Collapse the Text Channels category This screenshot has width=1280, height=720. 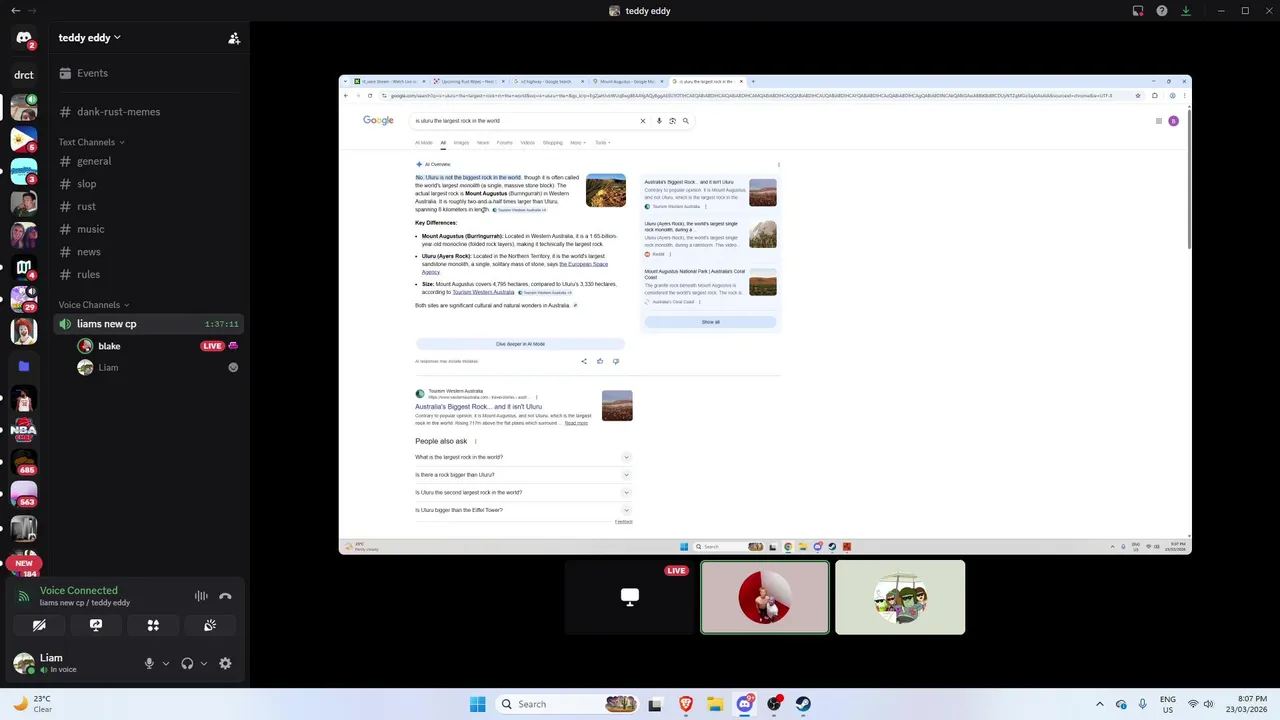point(91,142)
